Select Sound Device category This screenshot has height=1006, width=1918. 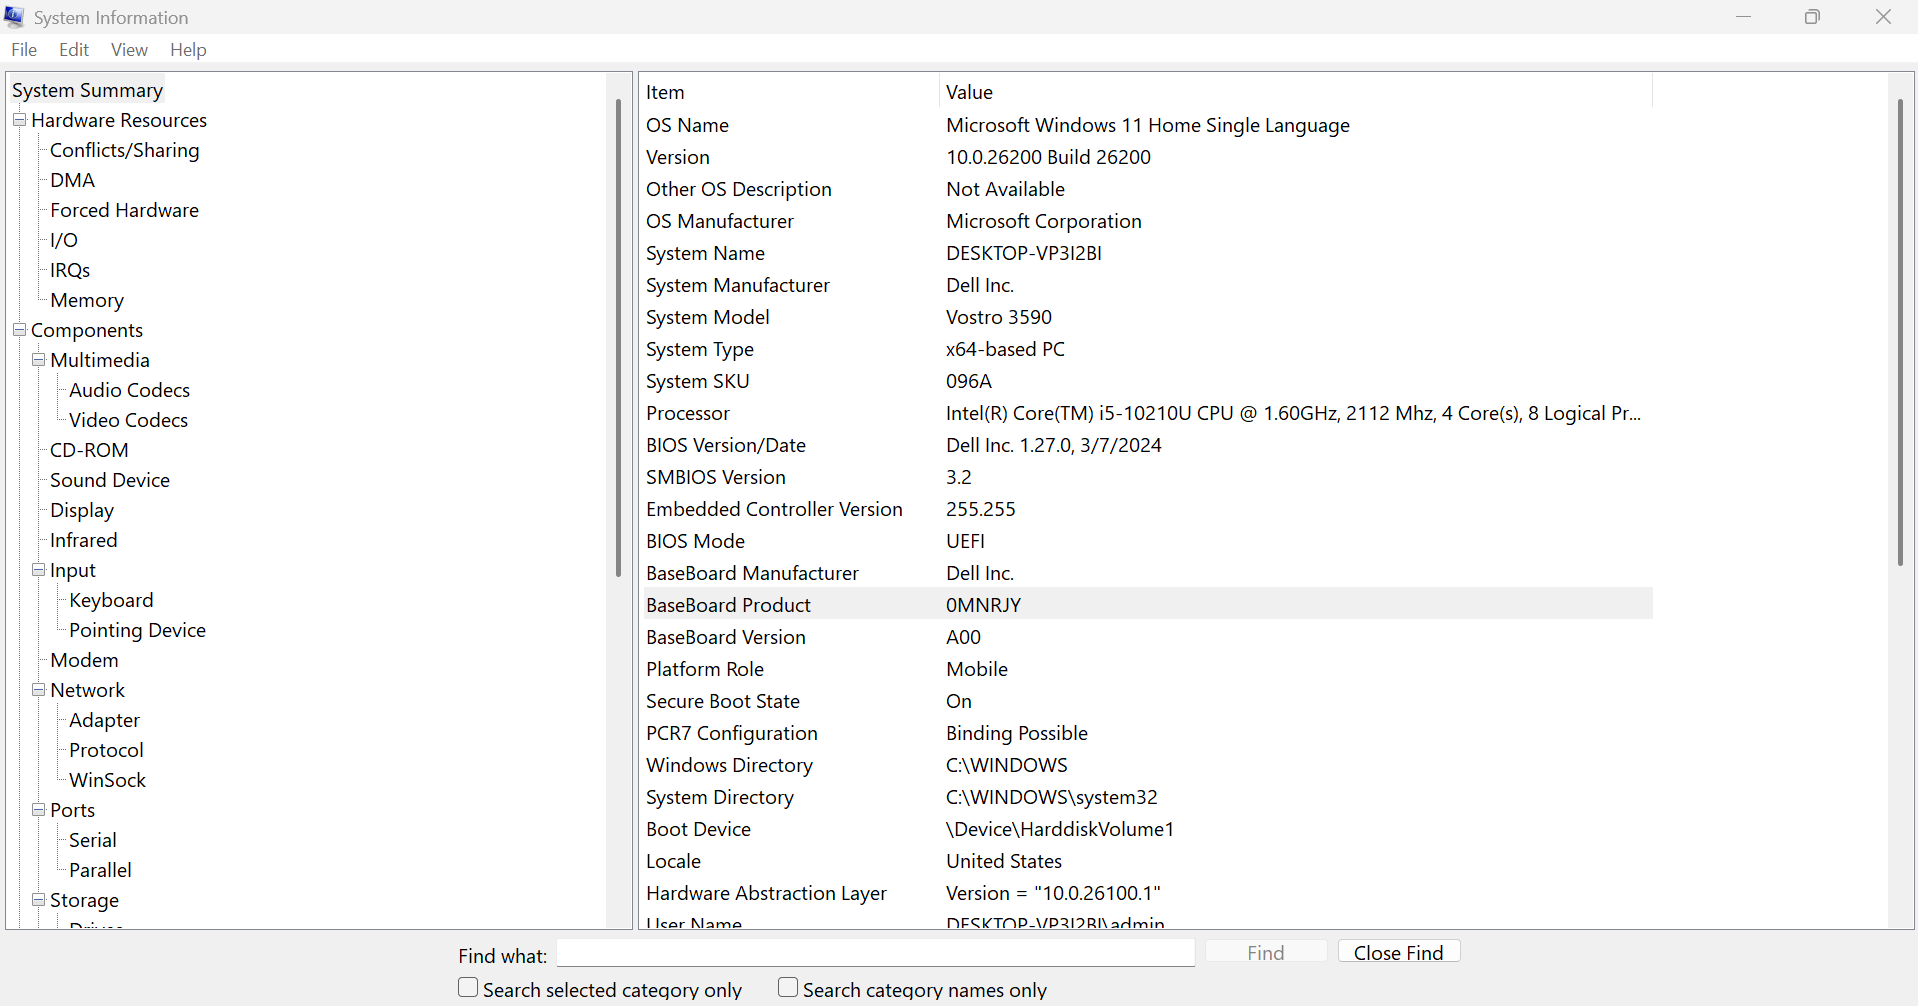click(110, 480)
